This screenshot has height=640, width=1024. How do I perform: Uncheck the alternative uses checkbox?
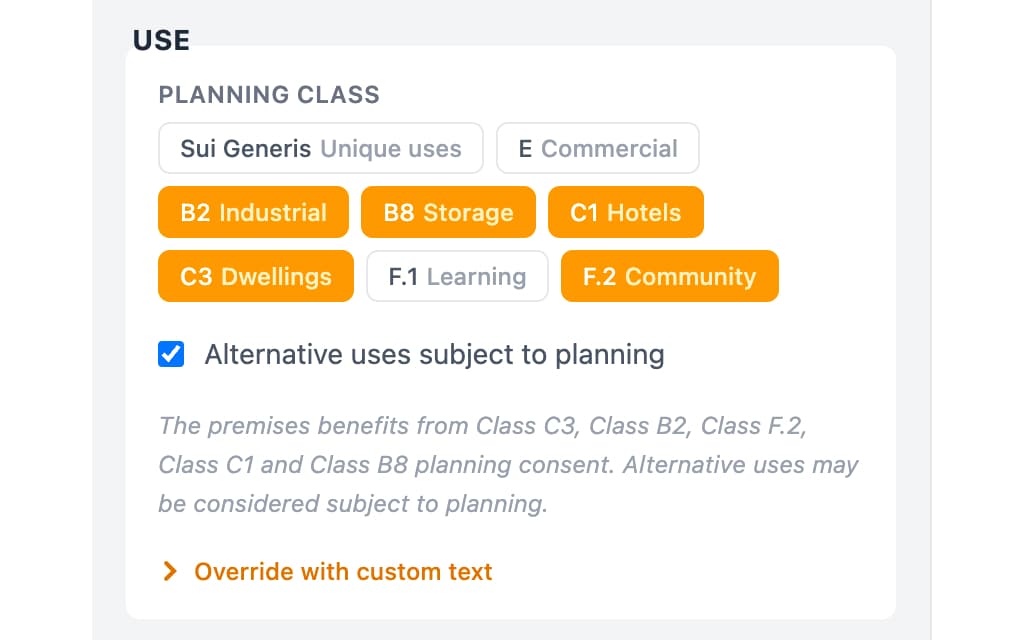171,354
